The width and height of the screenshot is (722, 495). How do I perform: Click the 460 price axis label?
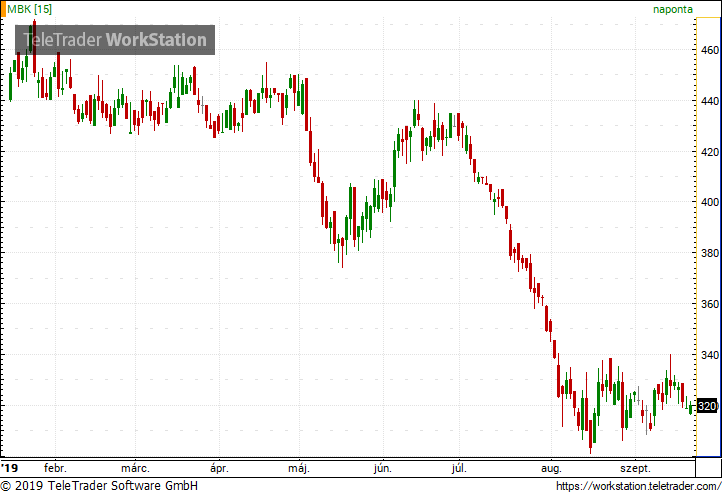[710, 50]
